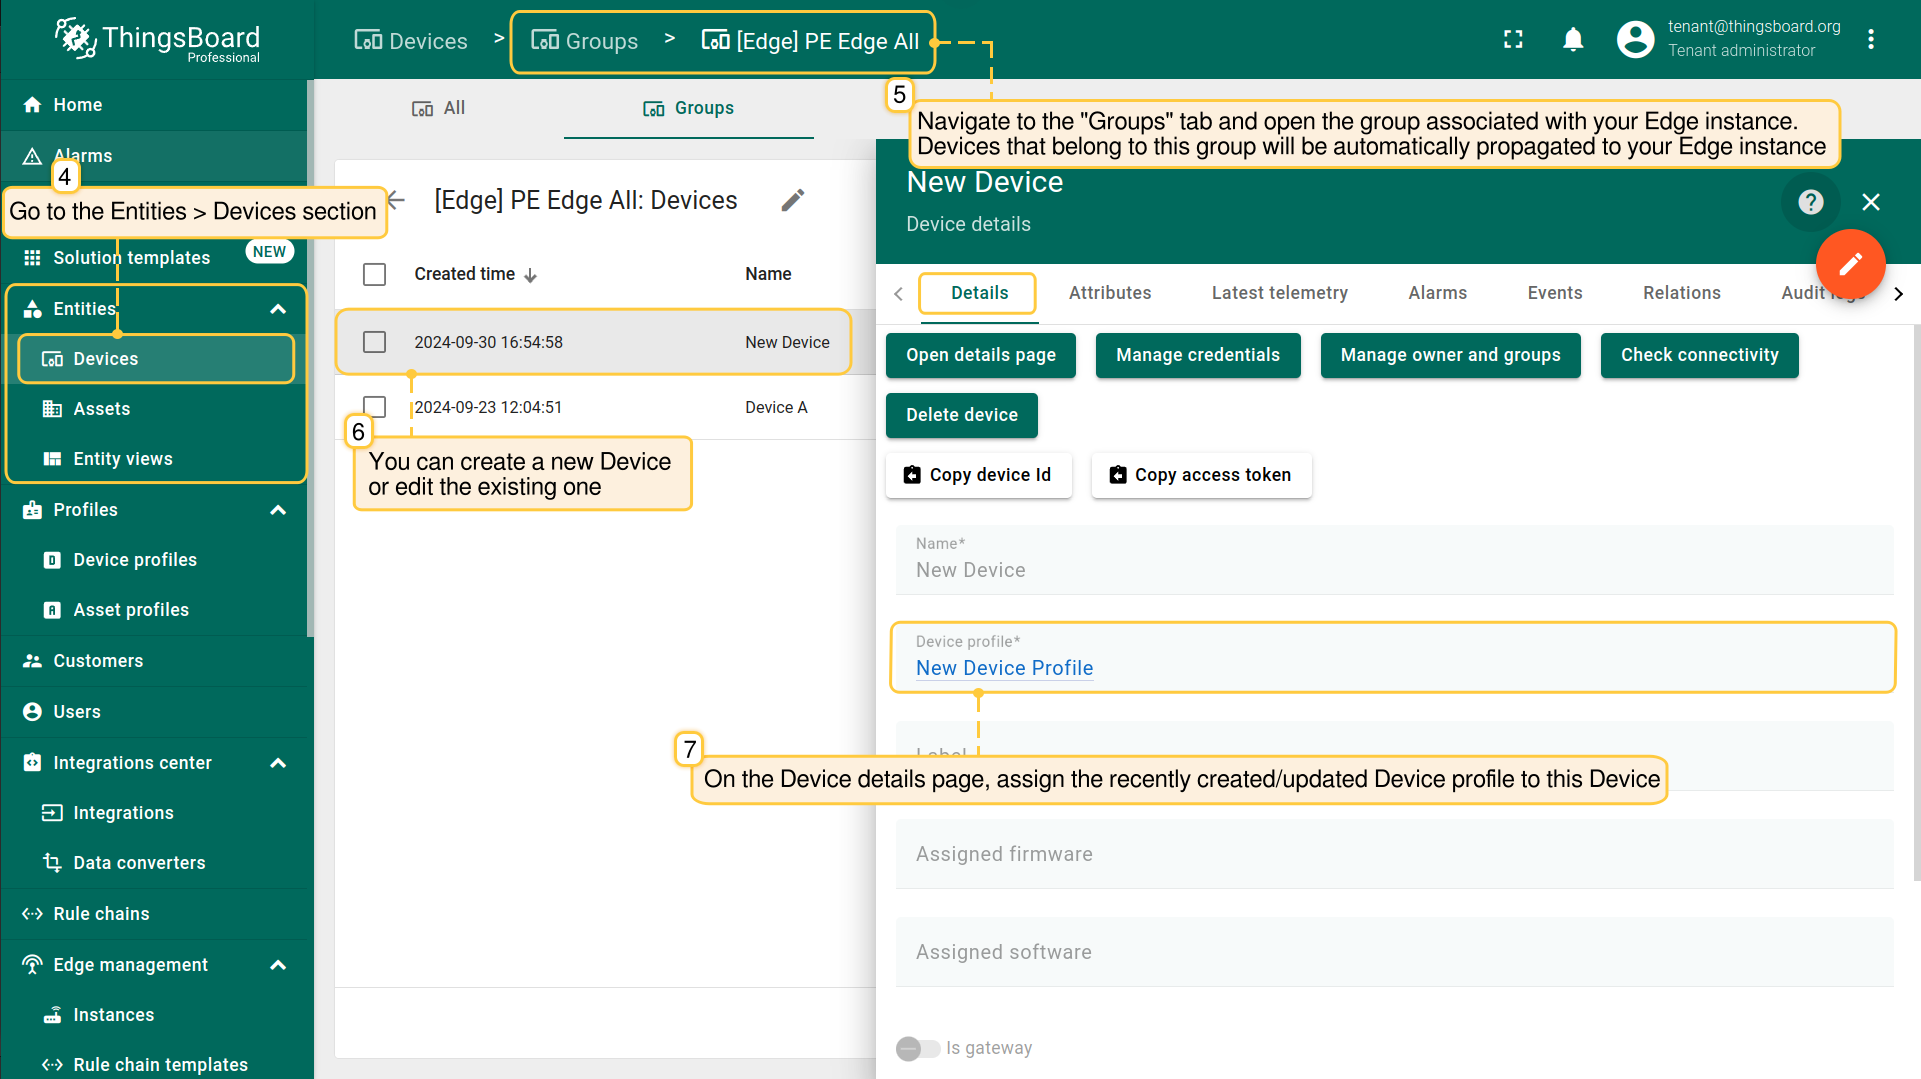The image size is (1921, 1079).
Task: Click the notifications bell icon
Action: click(x=1572, y=40)
